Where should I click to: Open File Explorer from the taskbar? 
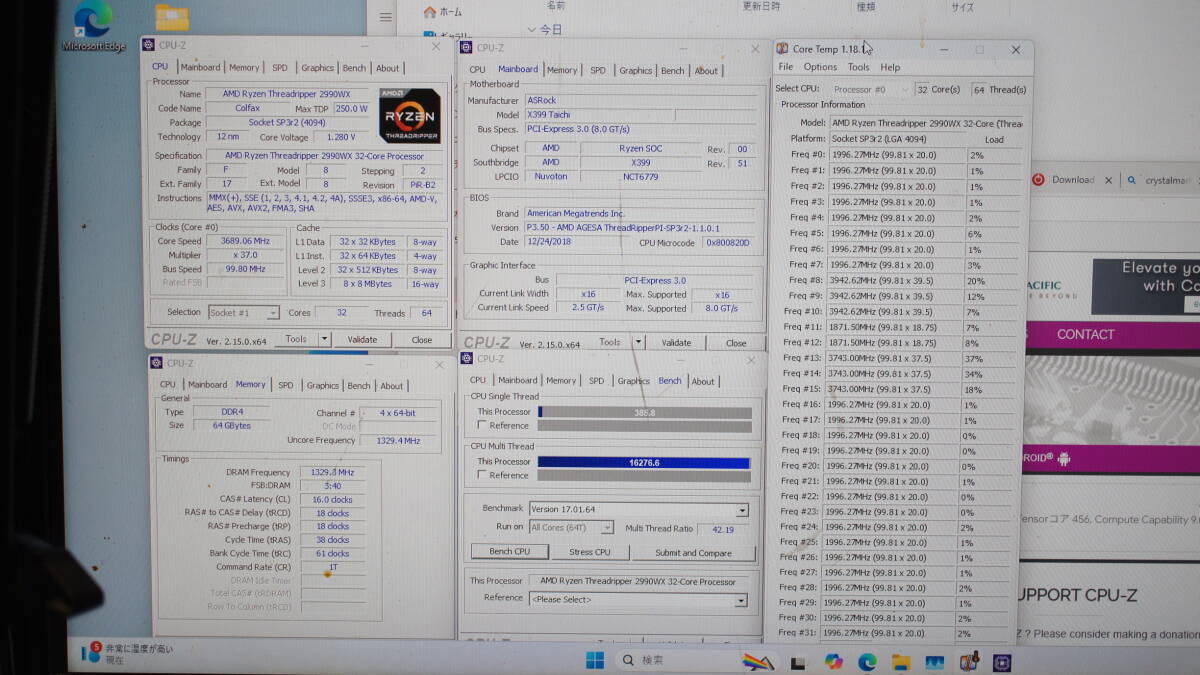(x=901, y=662)
